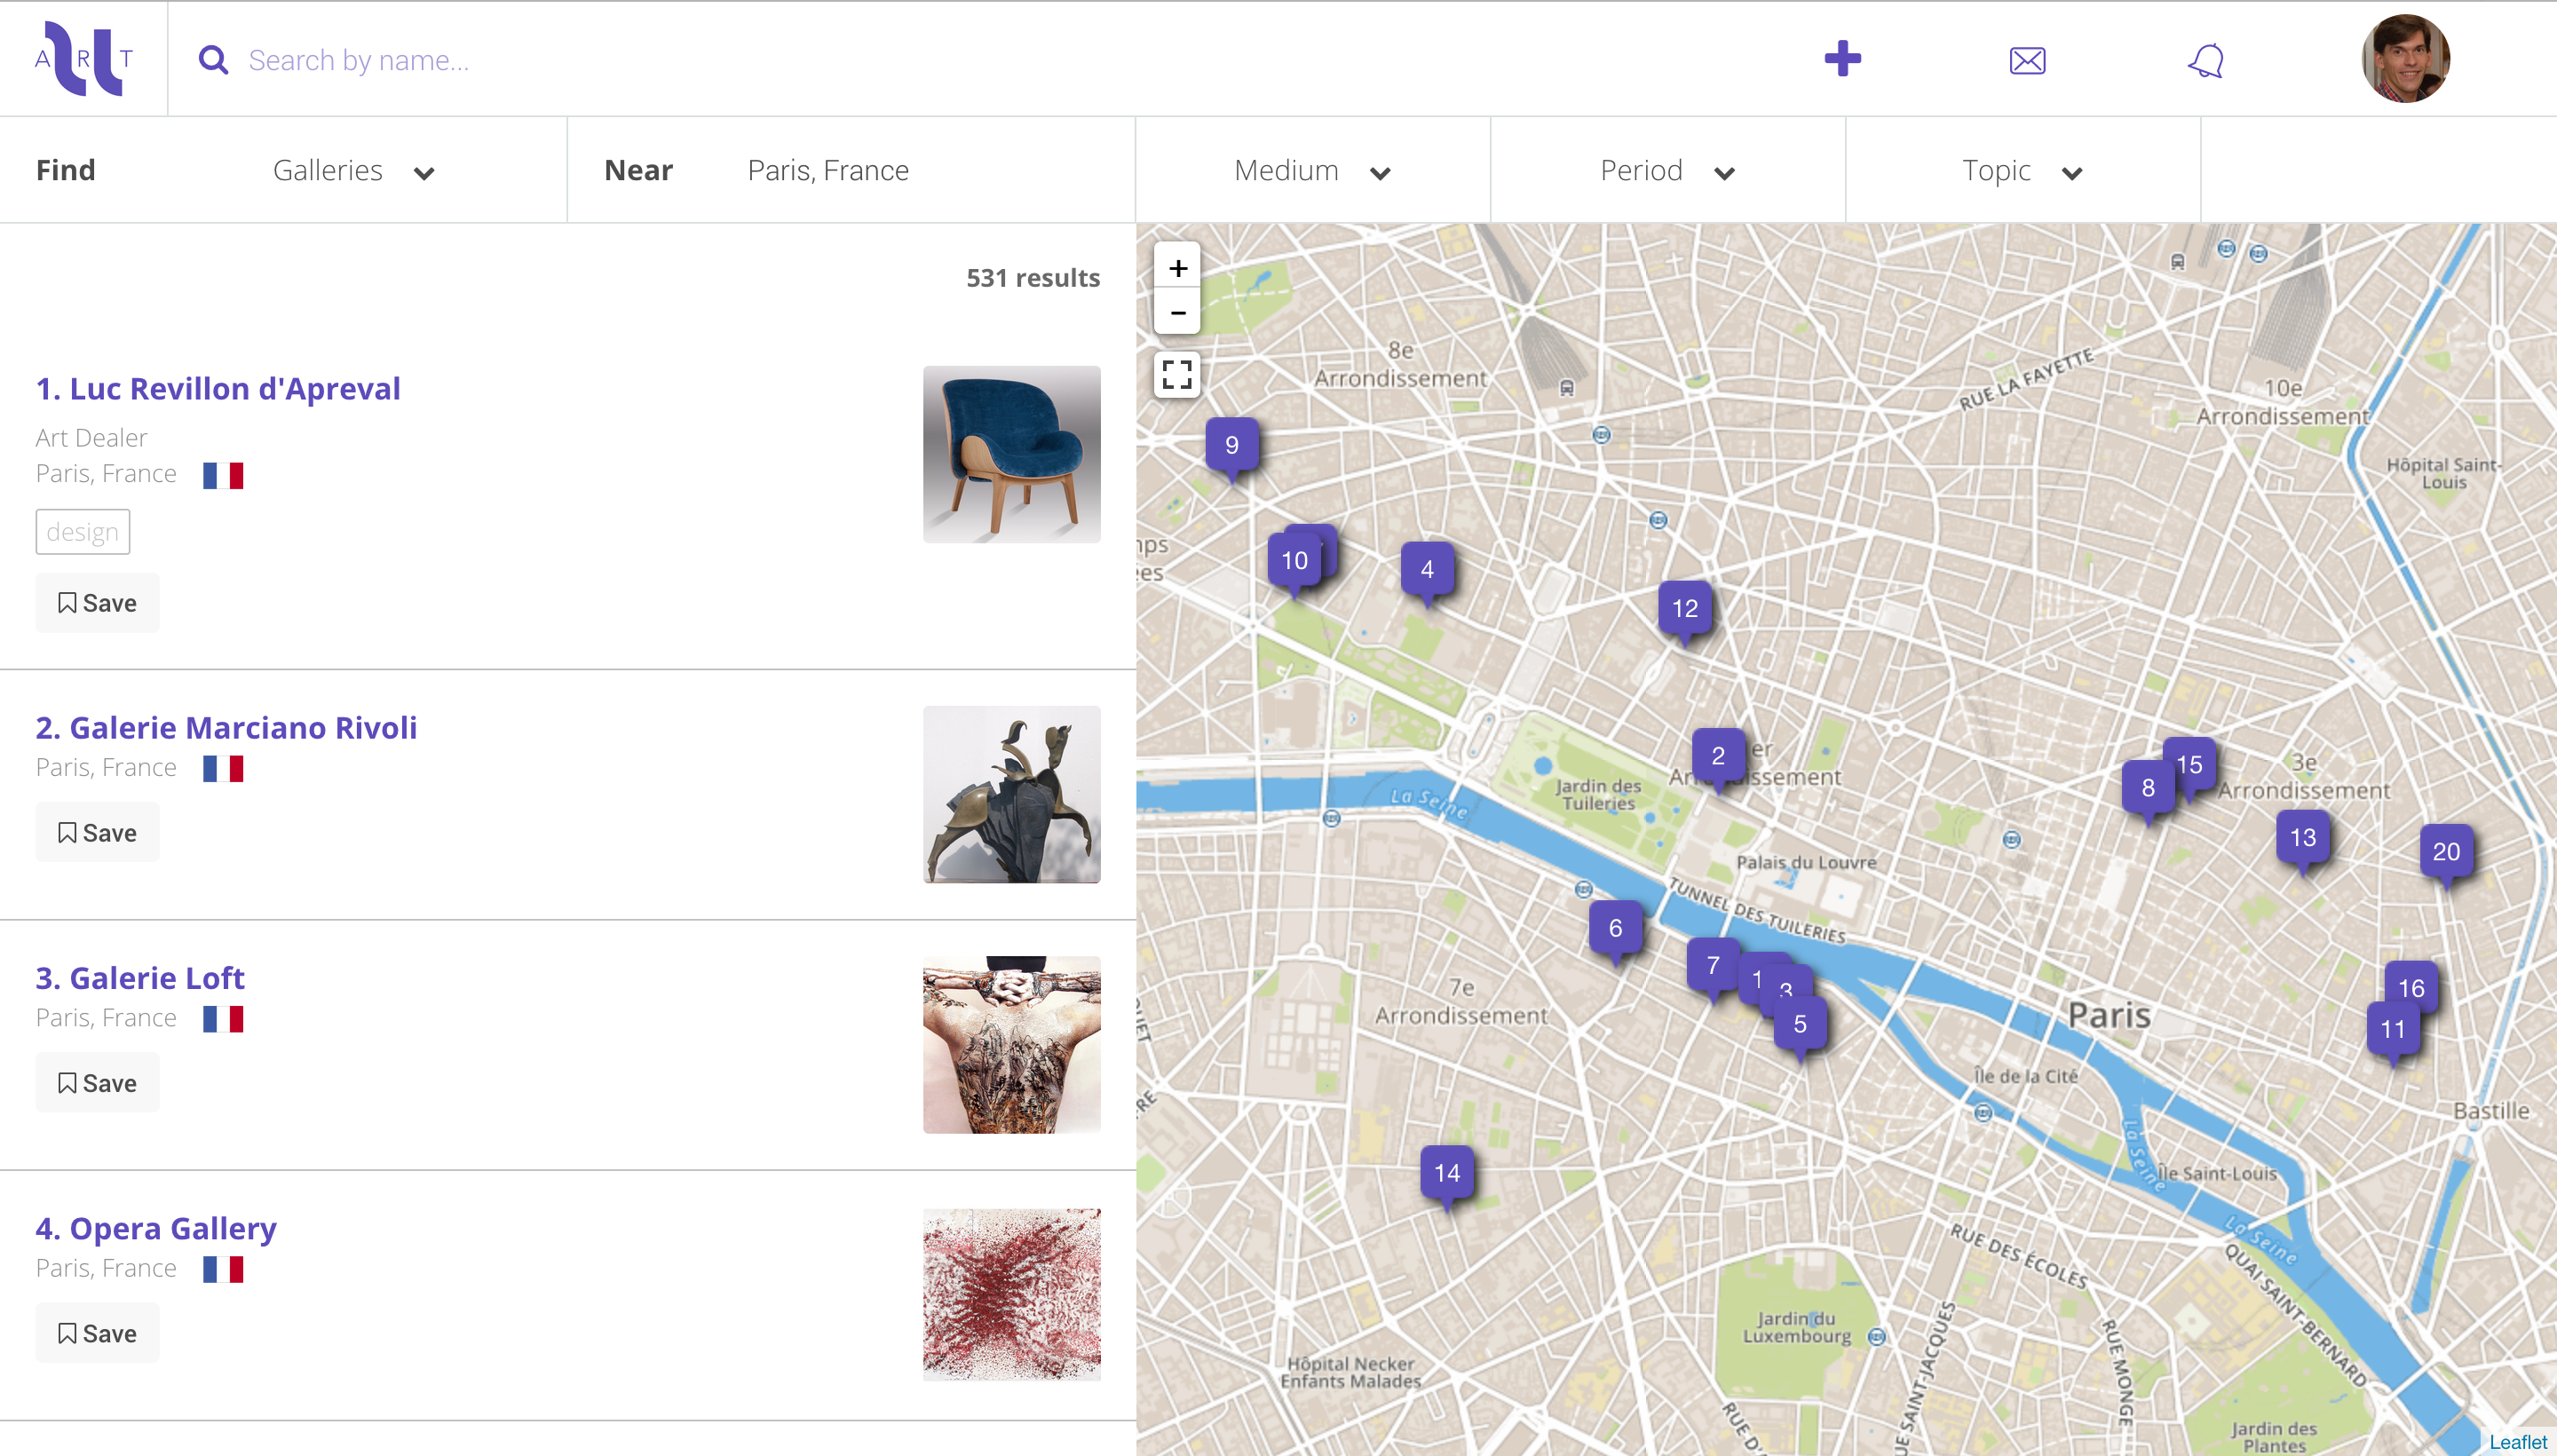This screenshot has width=2557, height=1456.
Task: Save Luc Revillon d'Apreval listing
Action: [x=97, y=603]
